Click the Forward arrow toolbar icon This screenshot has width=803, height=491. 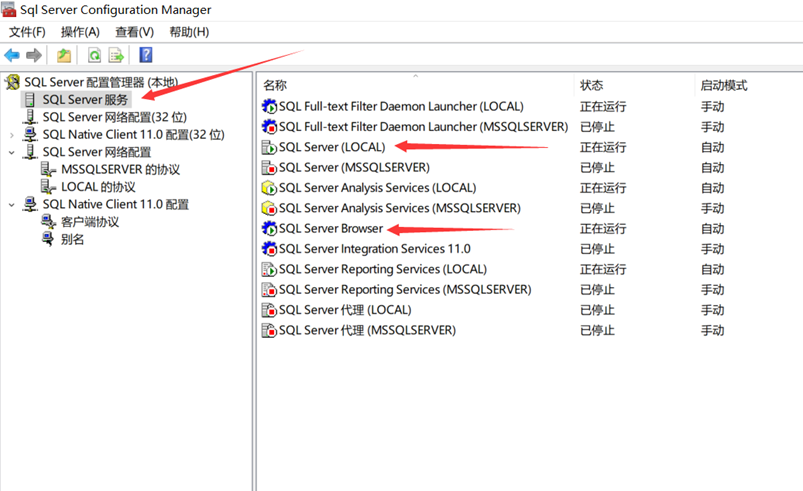click(x=34, y=55)
